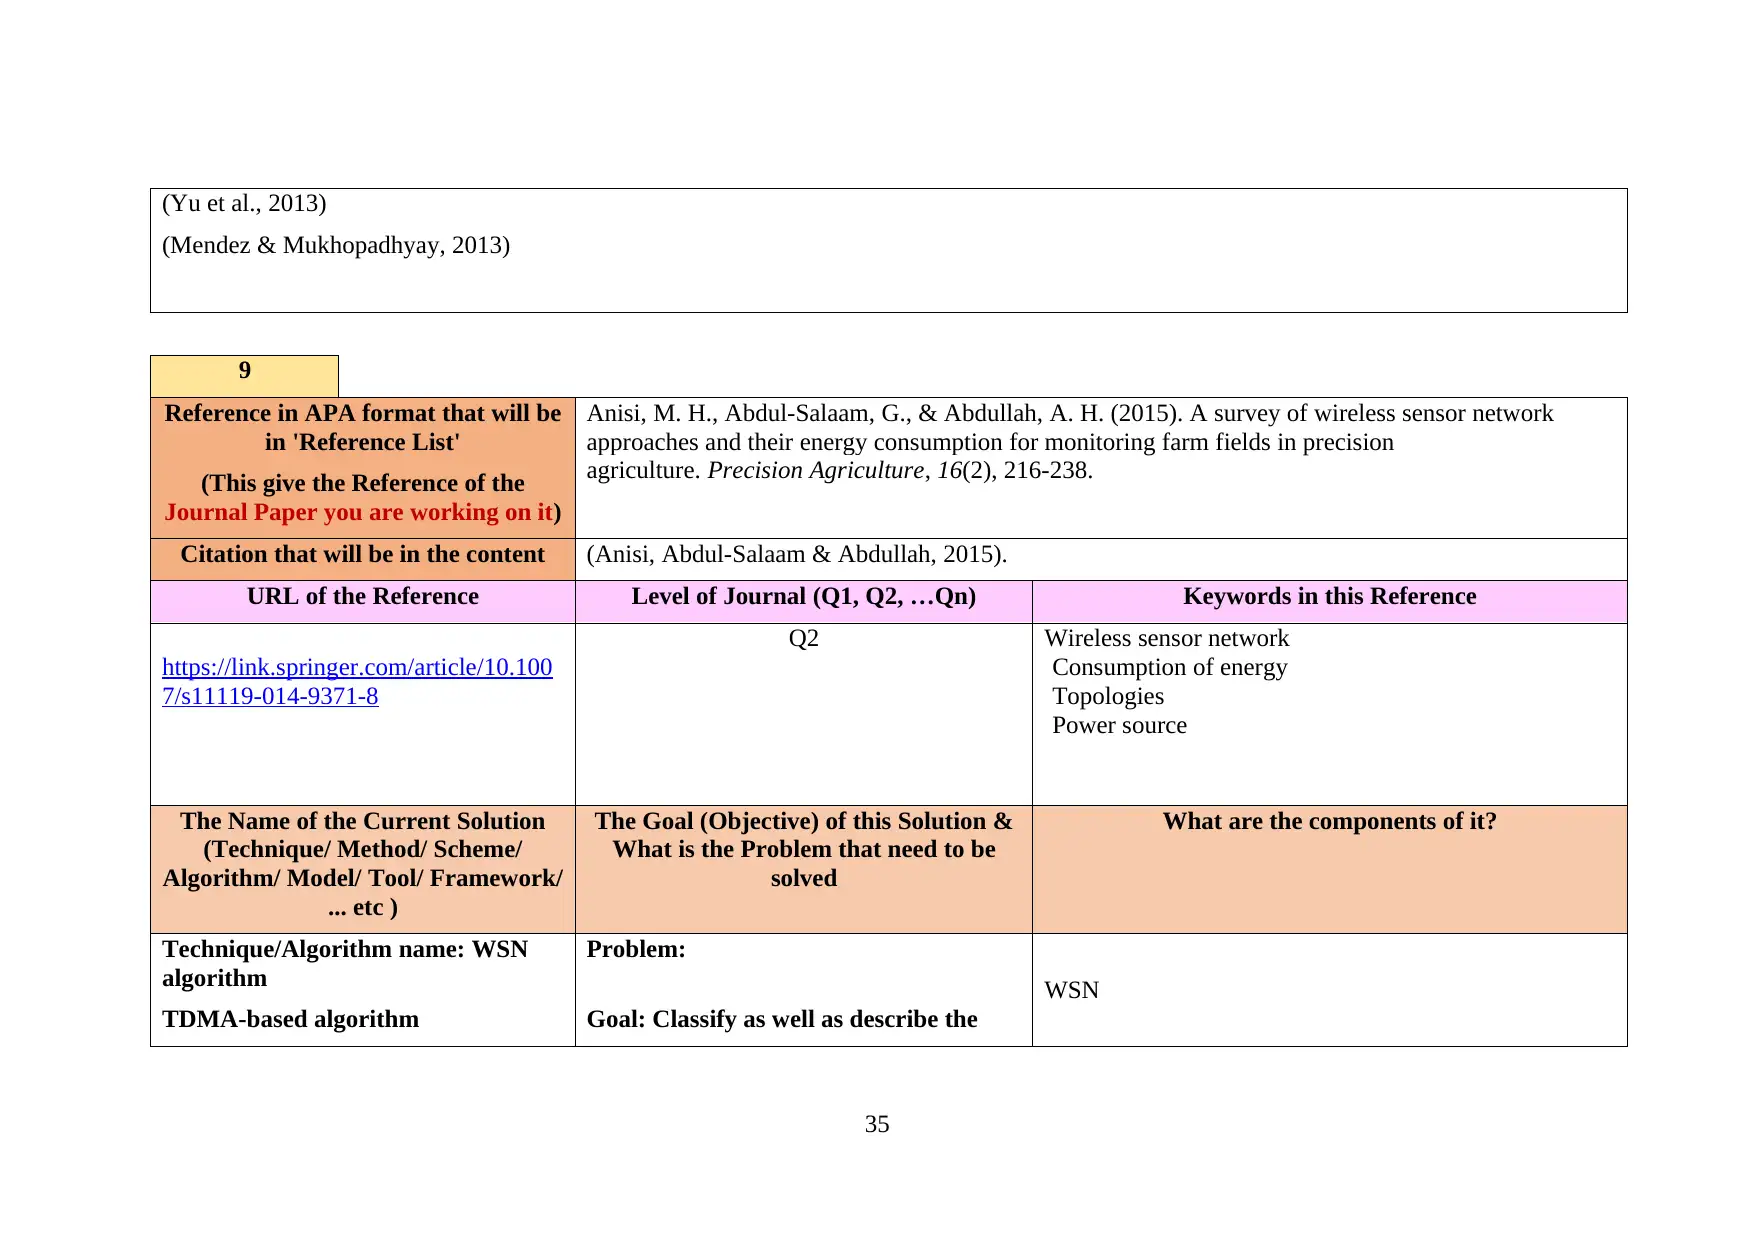Click the 'Problem:' label
The height and width of the screenshot is (1241, 1754).
point(636,949)
